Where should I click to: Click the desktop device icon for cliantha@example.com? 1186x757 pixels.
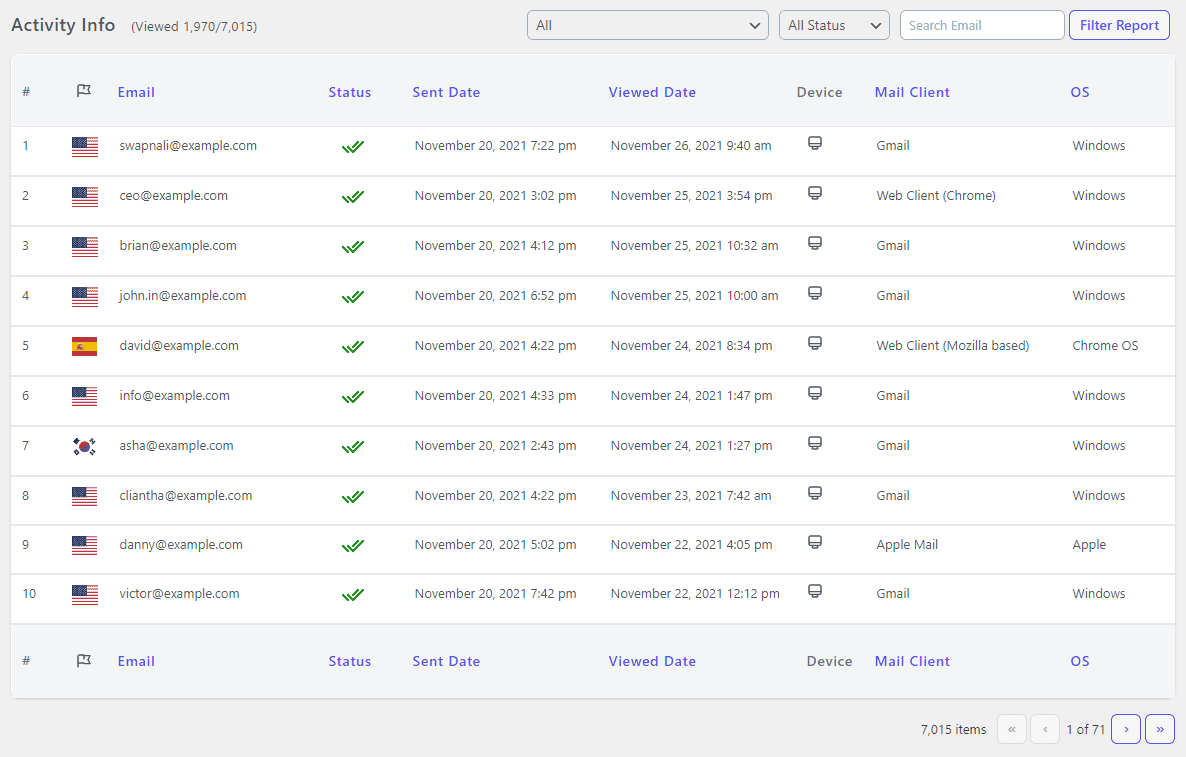(815, 492)
